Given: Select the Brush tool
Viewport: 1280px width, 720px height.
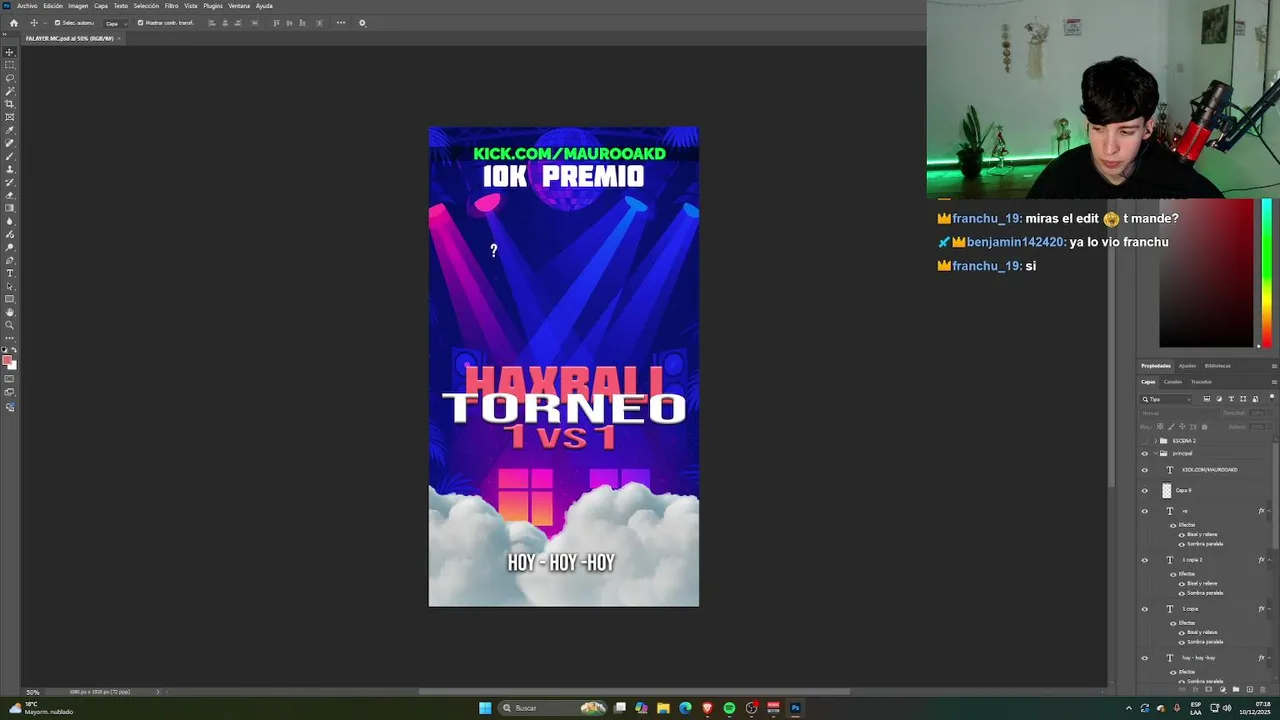Looking at the screenshot, I should [10, 156].
